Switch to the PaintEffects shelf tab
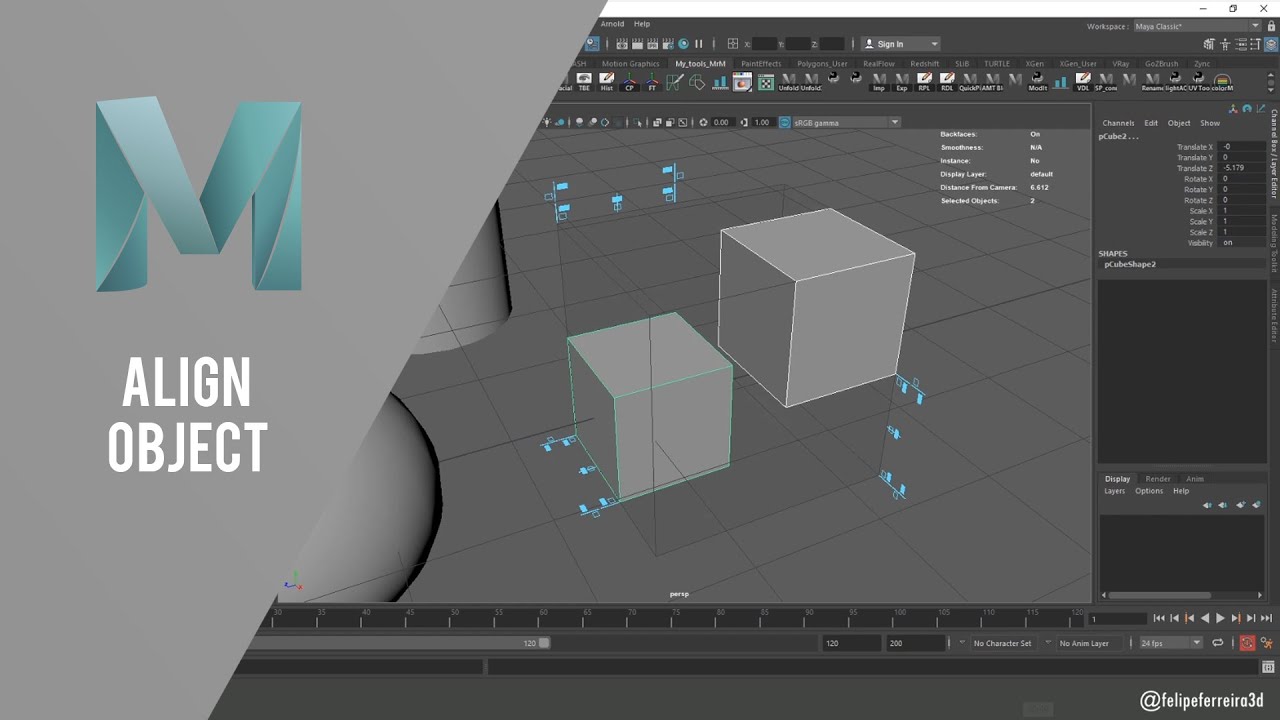The image size is (1280, 720). [761, 64]
